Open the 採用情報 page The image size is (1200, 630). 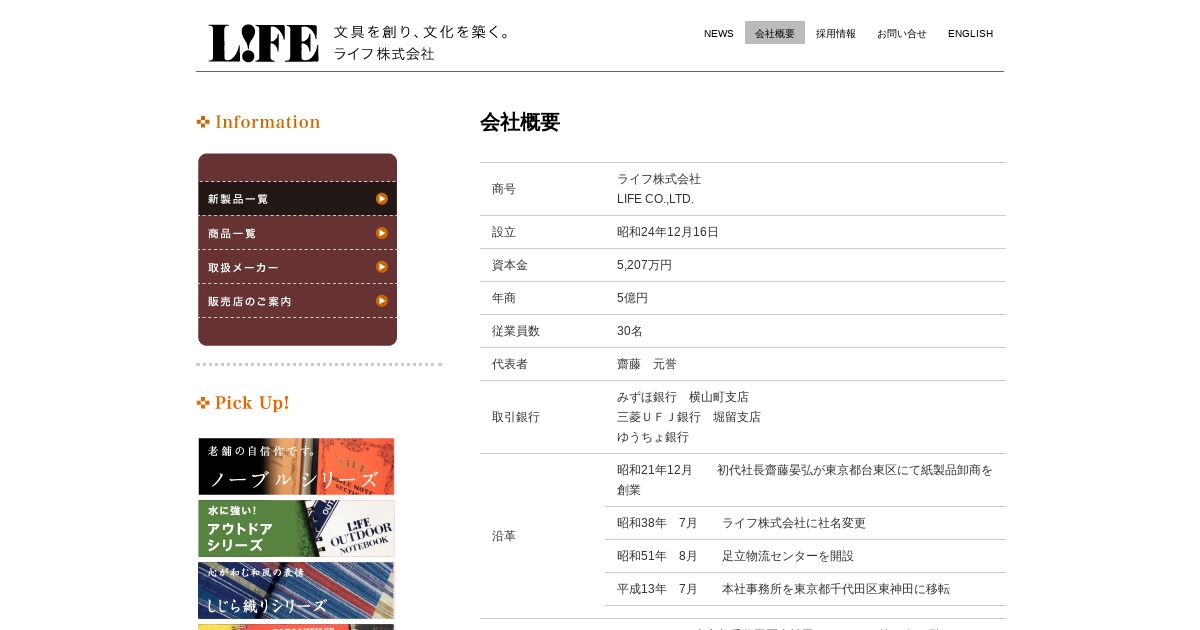click(836, 33)
